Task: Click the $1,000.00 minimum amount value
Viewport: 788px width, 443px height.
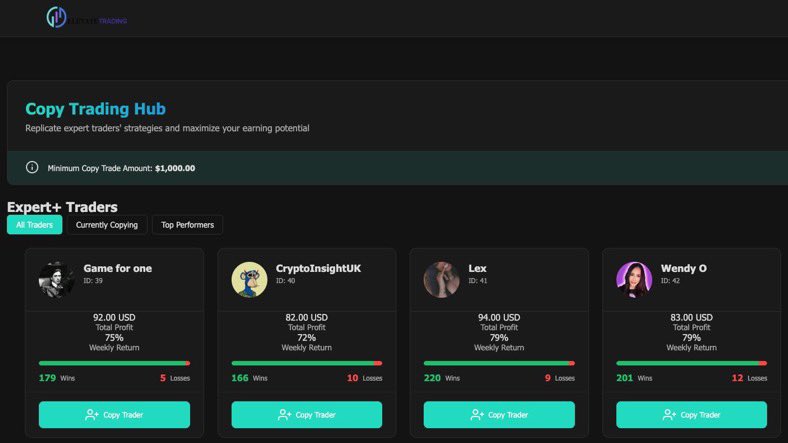Action: tap(175, 168)
